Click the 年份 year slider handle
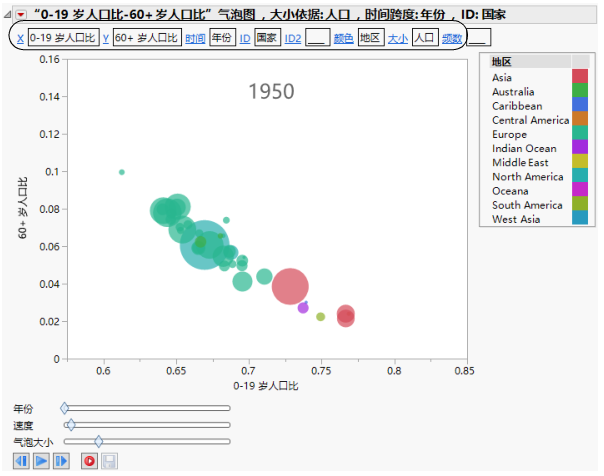Screen dimensions: 604x476 click(x=64, y=408)
